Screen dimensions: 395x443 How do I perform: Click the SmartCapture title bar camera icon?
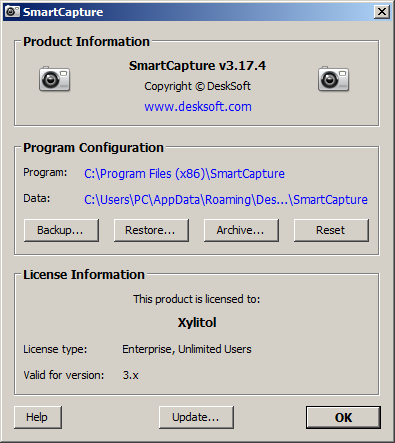(x=12, y=12)
